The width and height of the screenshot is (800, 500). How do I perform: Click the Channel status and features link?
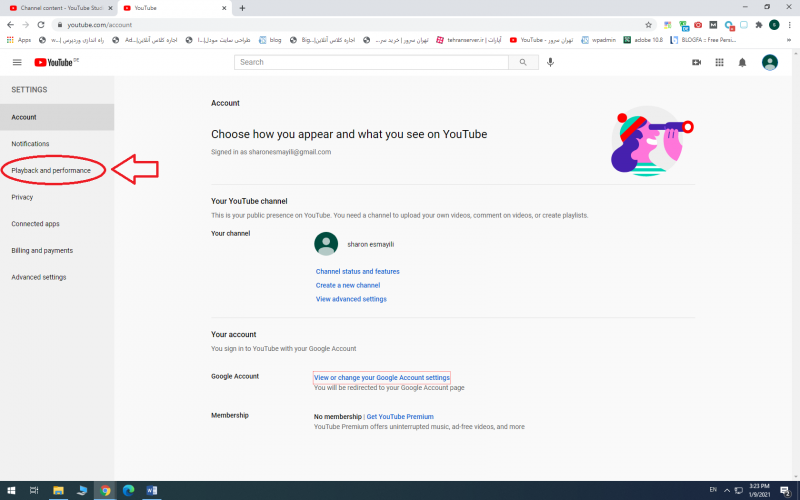(x=357, y=271)
